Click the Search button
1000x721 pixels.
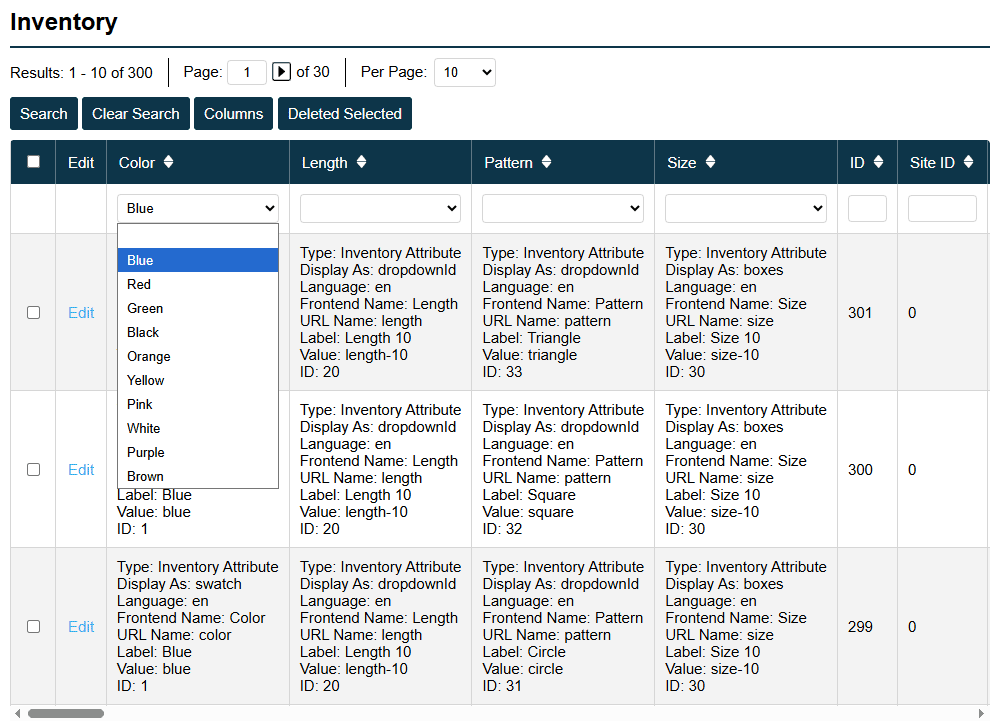(44, 113)
